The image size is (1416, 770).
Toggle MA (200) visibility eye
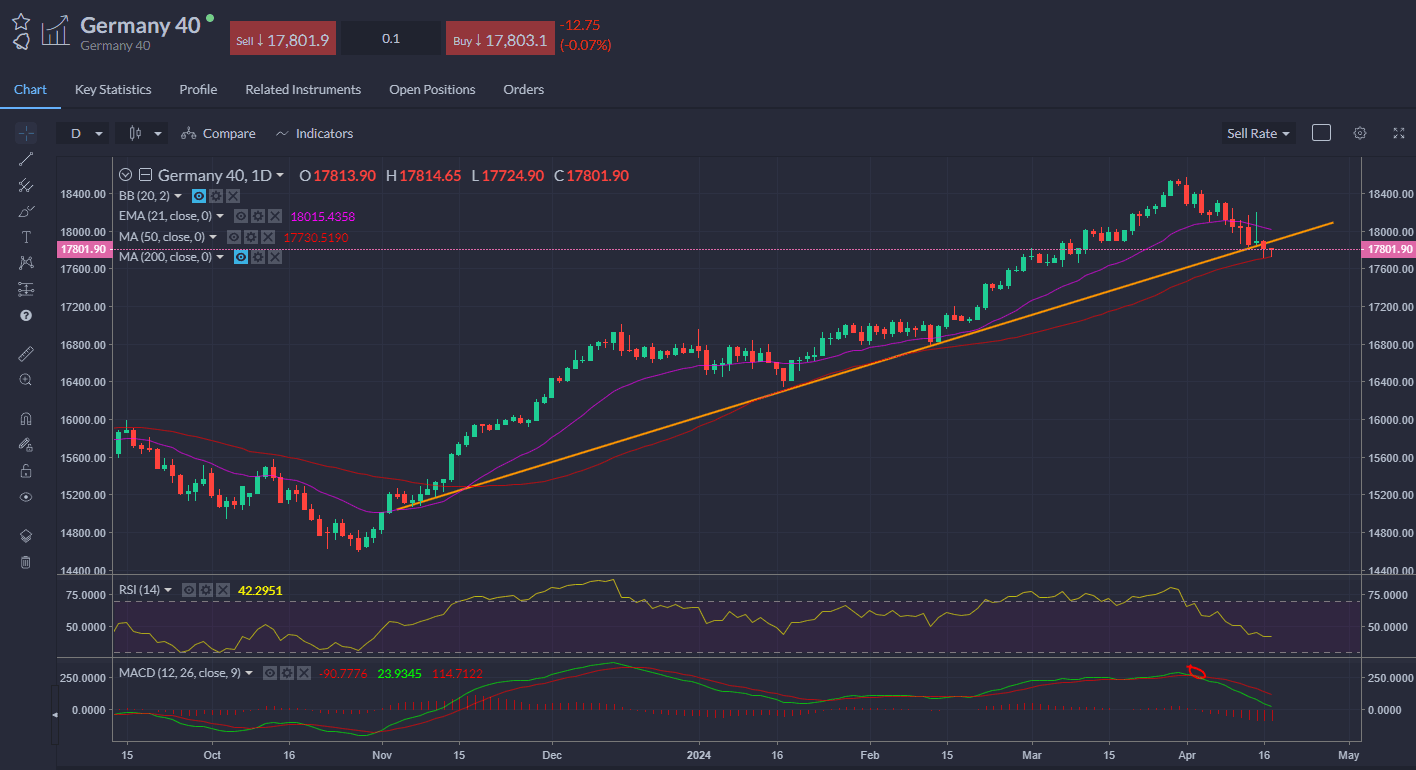241,257
